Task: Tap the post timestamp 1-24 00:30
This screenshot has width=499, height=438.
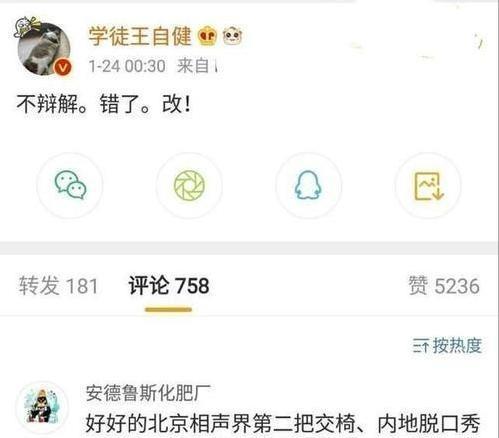Action: click(x=127, y=66)
